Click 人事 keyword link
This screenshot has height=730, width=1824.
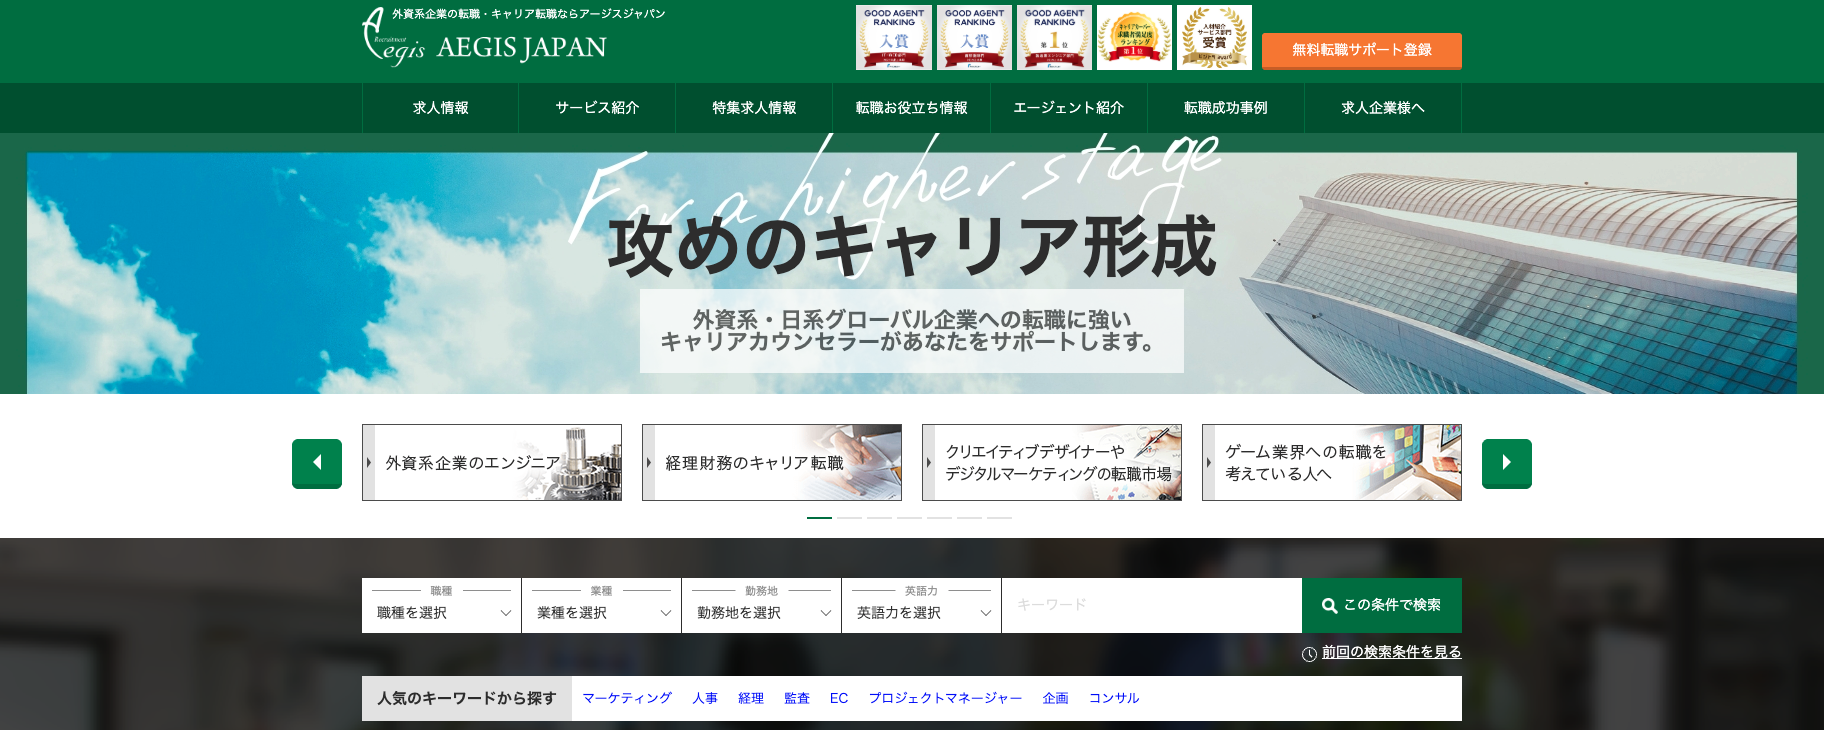point(705,698)
